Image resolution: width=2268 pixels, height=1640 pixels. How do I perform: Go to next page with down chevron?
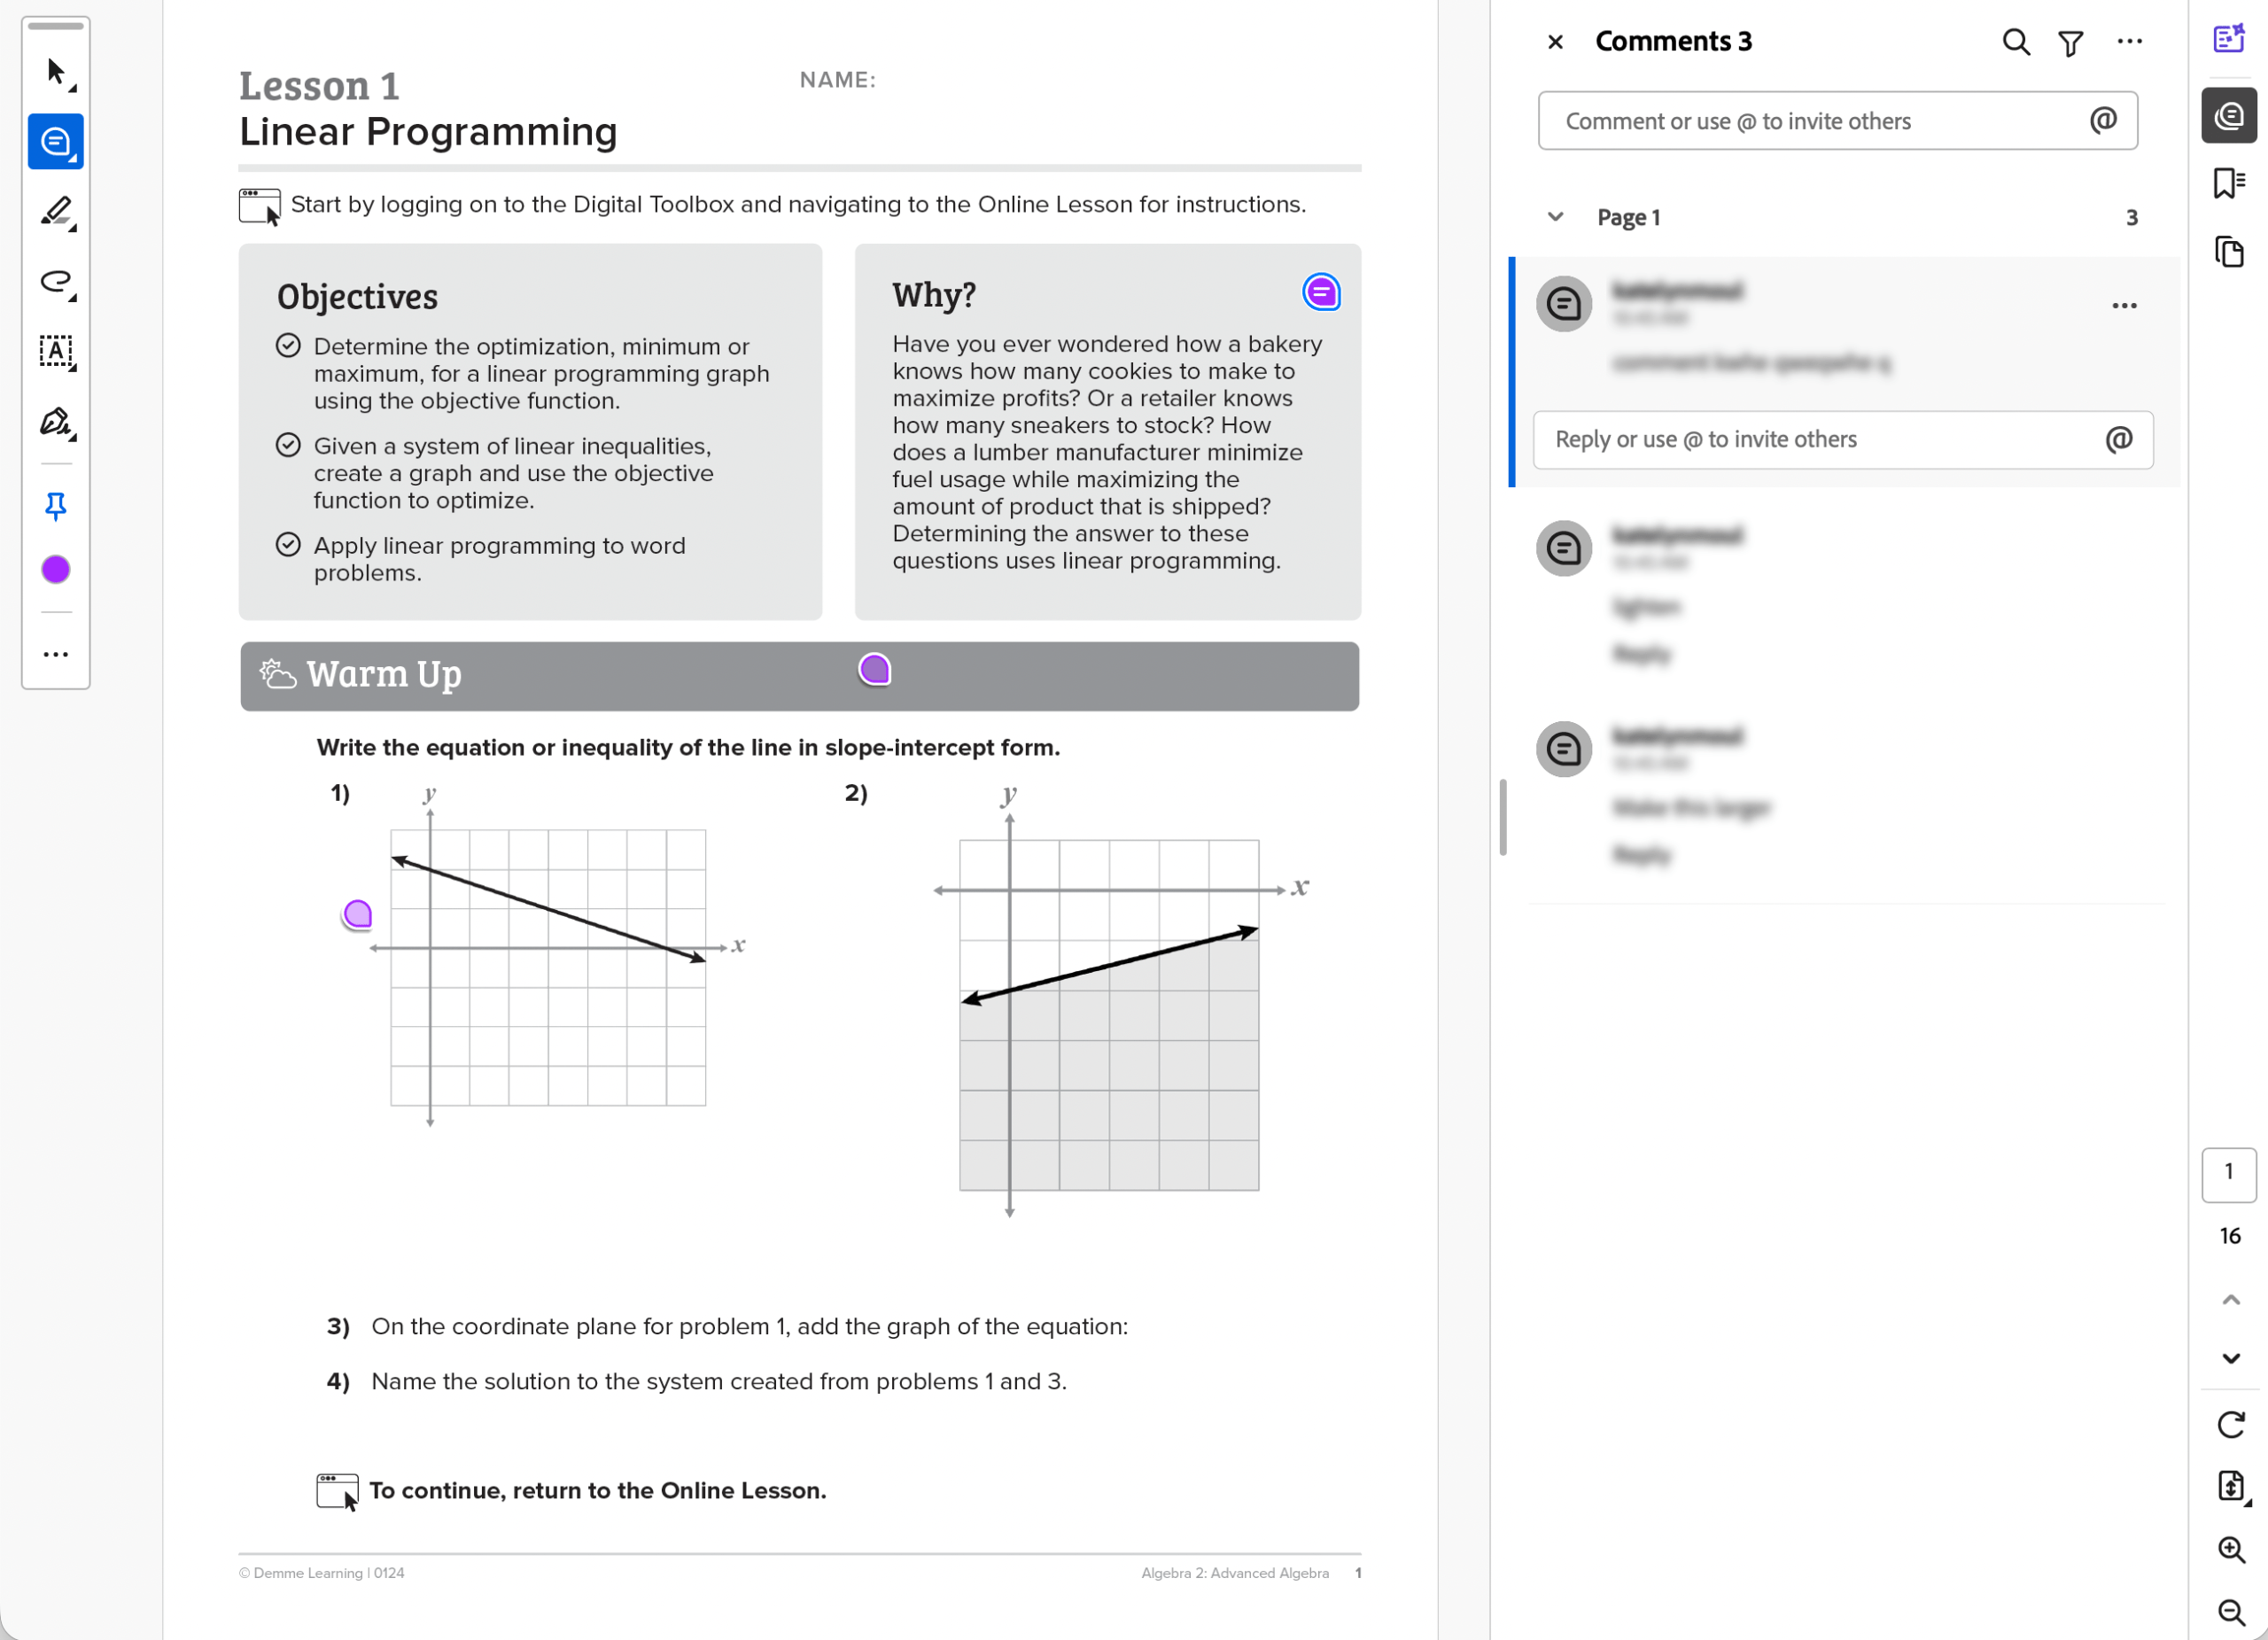(2231, 1358)
